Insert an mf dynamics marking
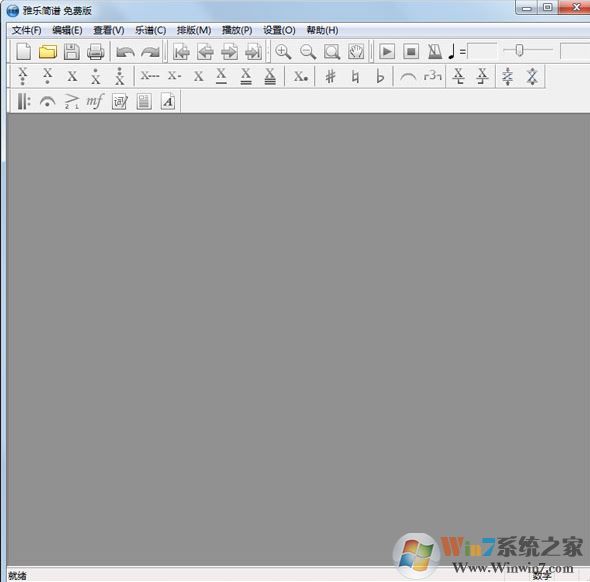This screenshot has height=582, width=590. [x=95, y=102]
